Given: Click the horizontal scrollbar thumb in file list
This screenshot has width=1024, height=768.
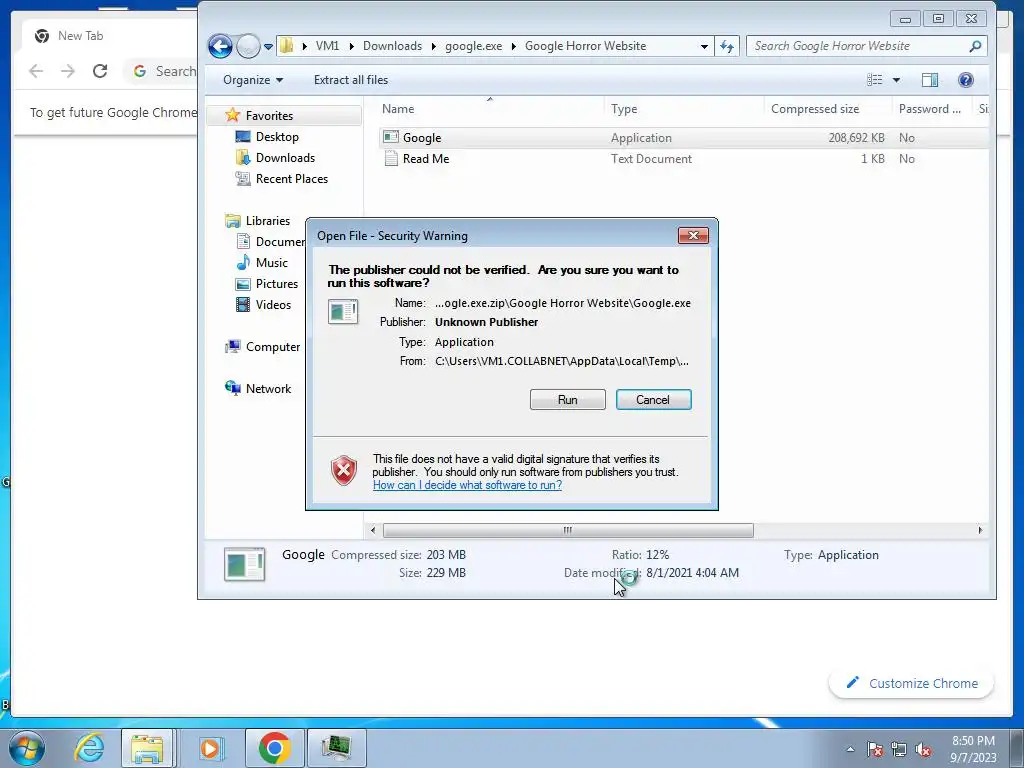Looking at the screenshot, I should pos(568,530).
